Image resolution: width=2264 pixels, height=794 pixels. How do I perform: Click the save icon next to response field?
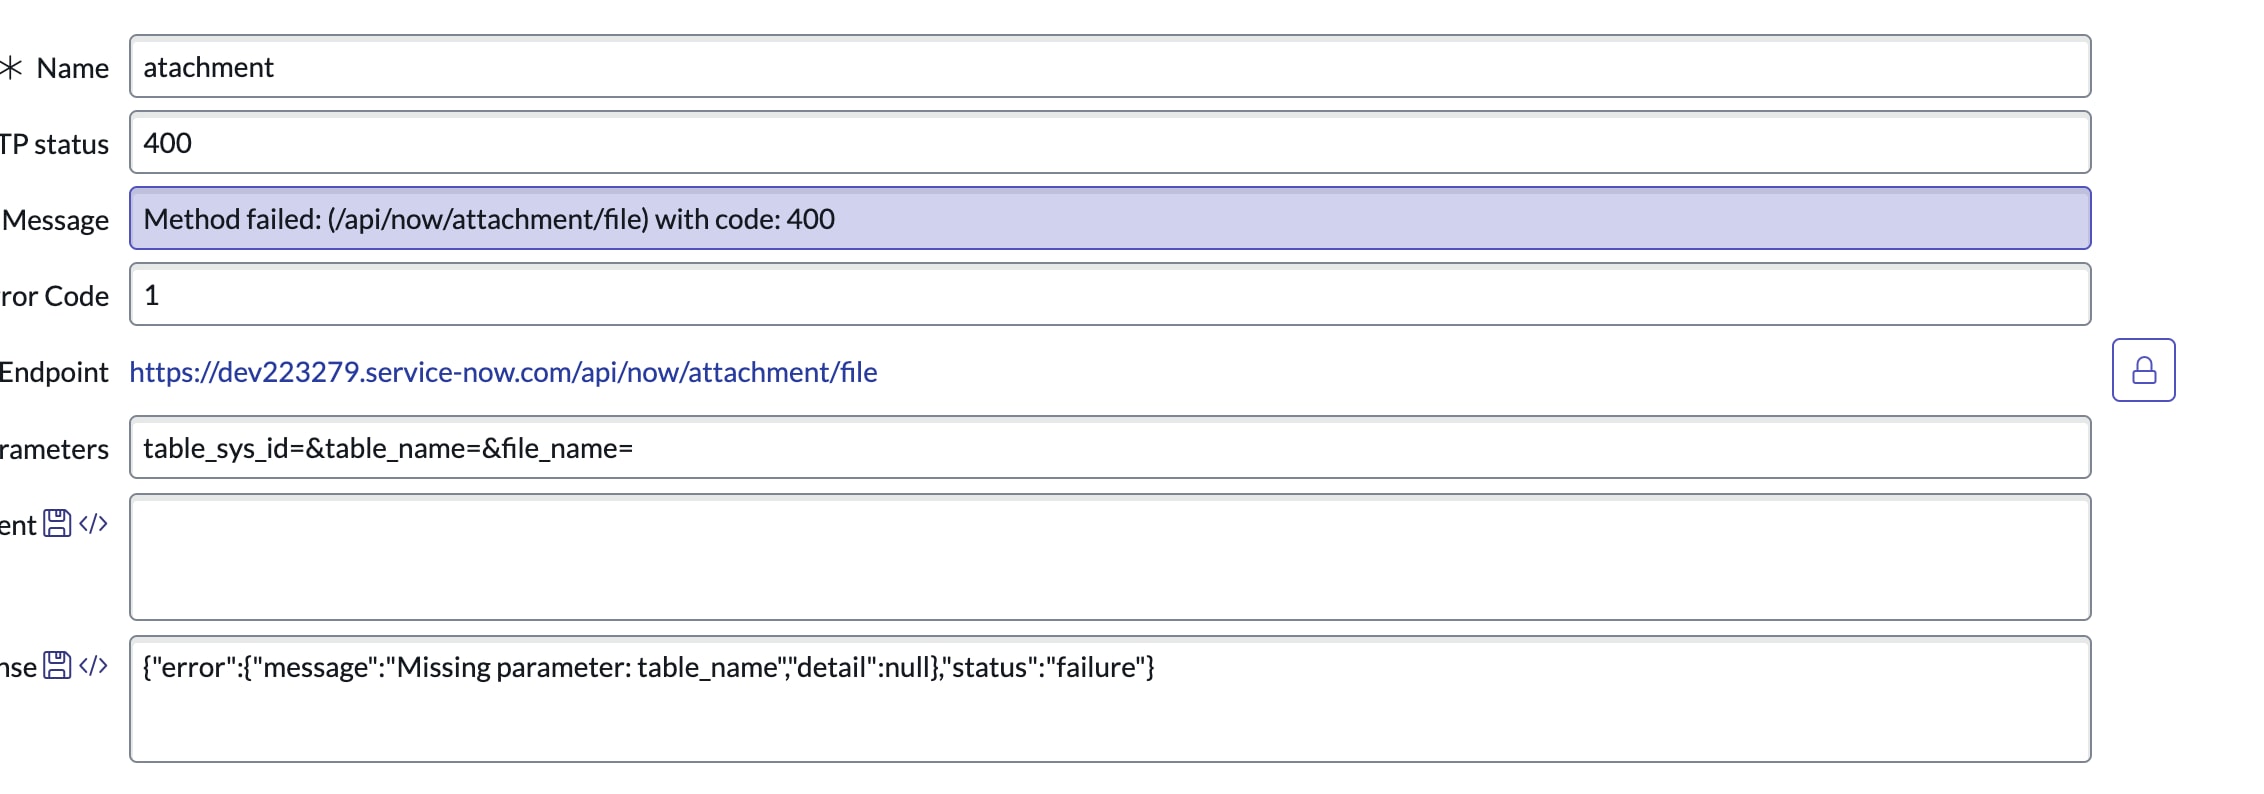pos(58,664)
